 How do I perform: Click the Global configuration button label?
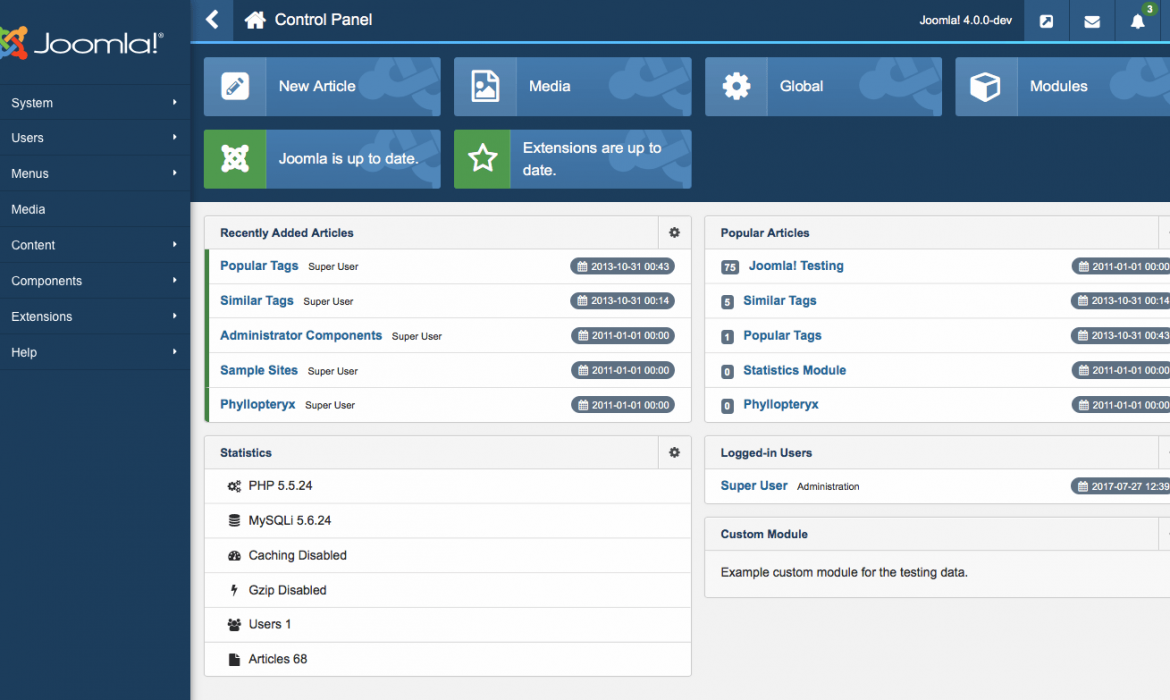801,87
